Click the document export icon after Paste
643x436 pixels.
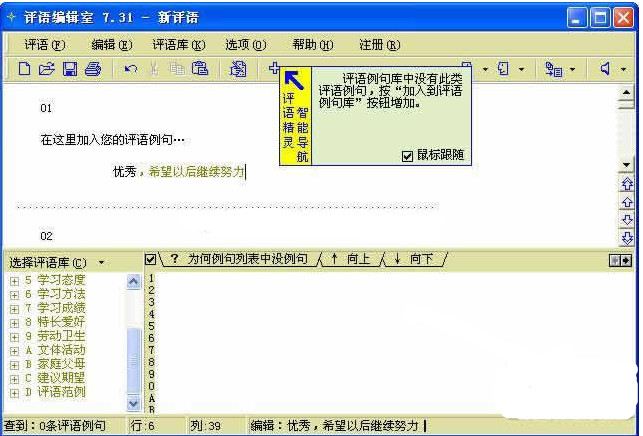pos(238,68)
